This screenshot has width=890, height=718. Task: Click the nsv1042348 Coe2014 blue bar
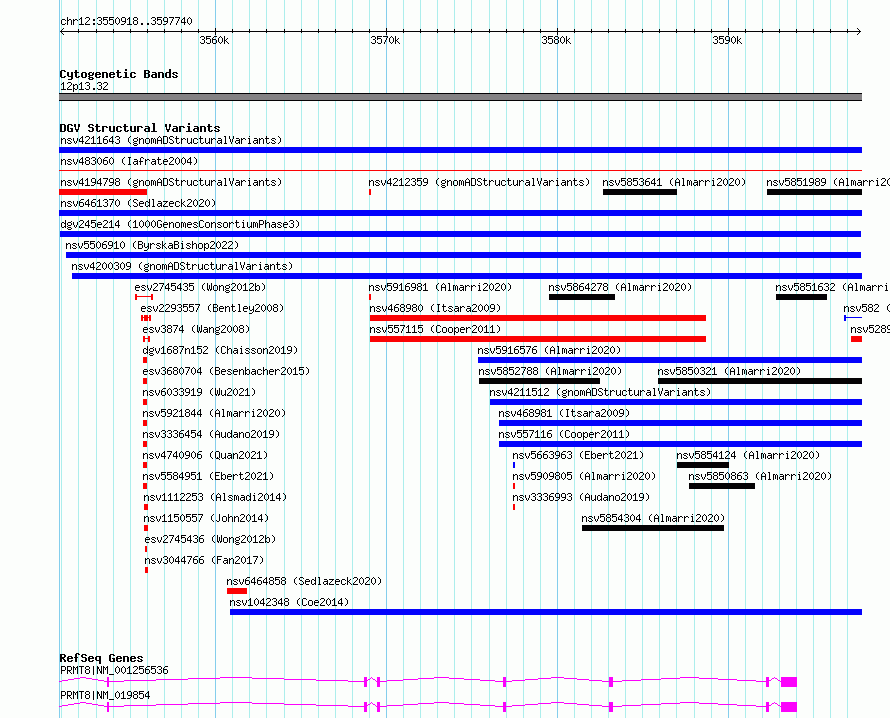pyautogui.click(x=545, y=612)
